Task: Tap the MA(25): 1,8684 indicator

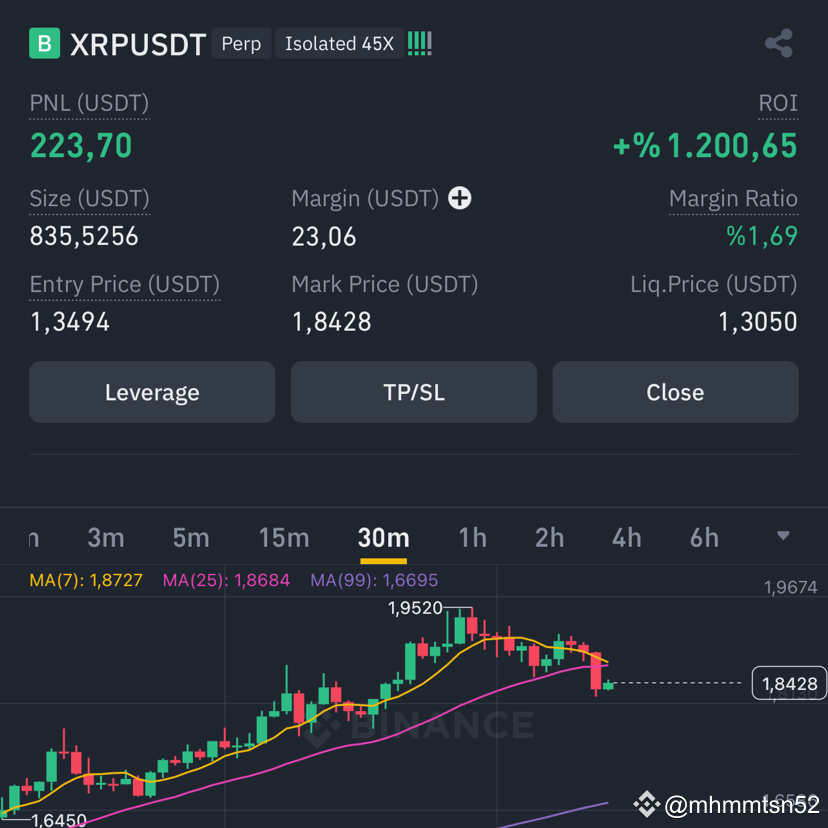Action: [x=226, y=580]
